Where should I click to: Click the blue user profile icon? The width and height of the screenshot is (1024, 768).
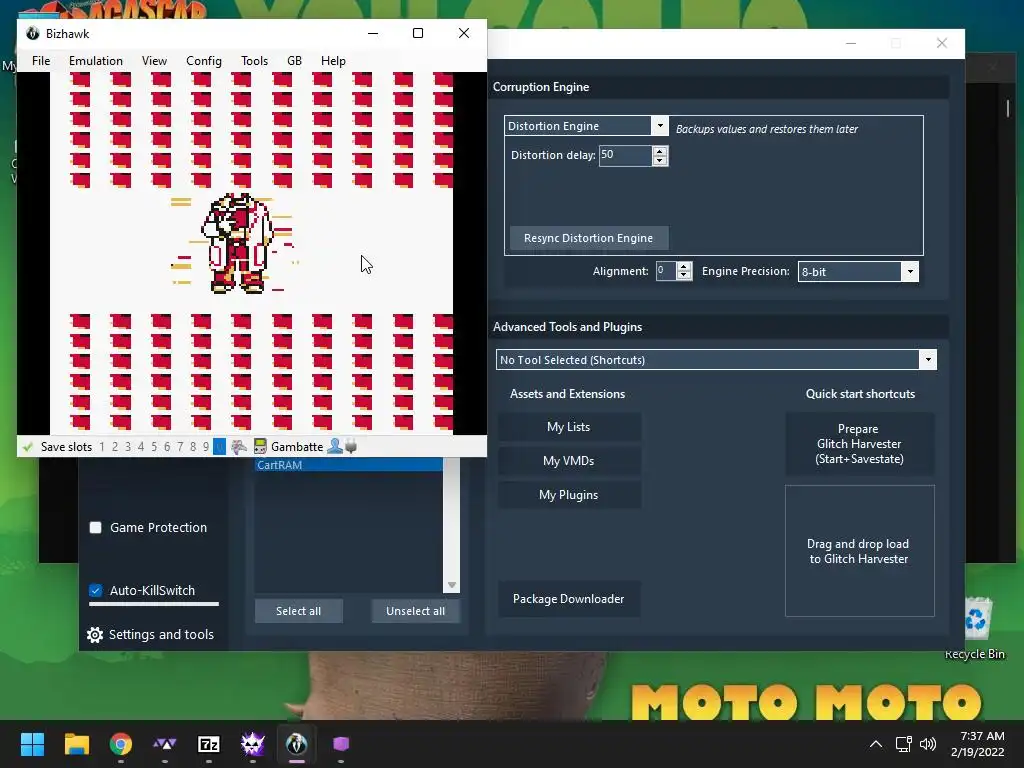tap(335, 446)
